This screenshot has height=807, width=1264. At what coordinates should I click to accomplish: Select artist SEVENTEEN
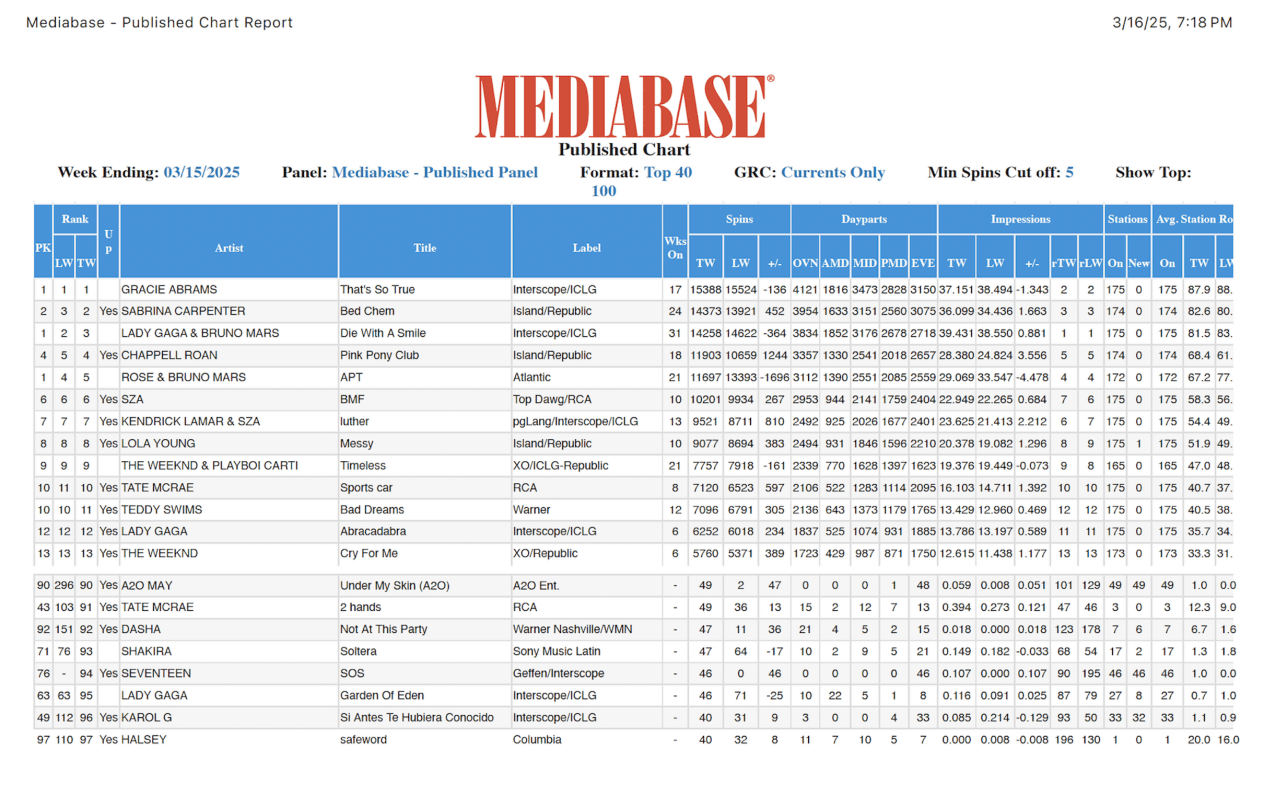[156, 674]
